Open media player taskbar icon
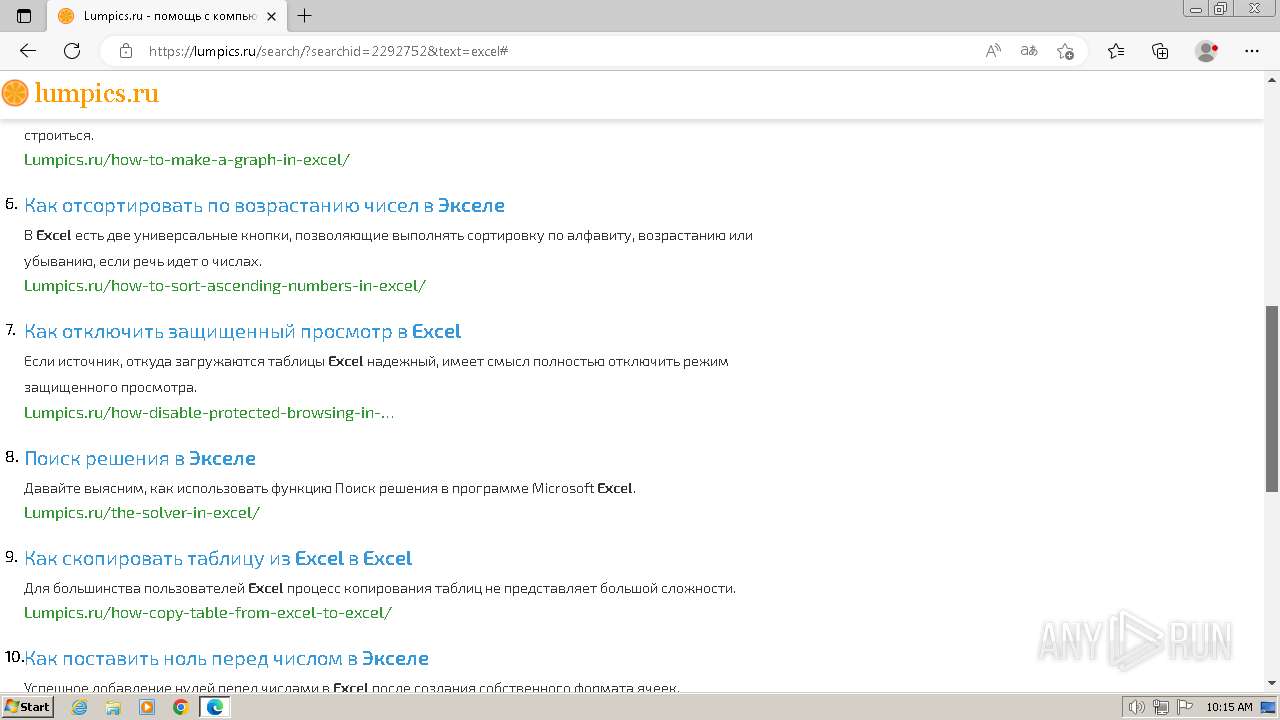 tap(147, 707)
